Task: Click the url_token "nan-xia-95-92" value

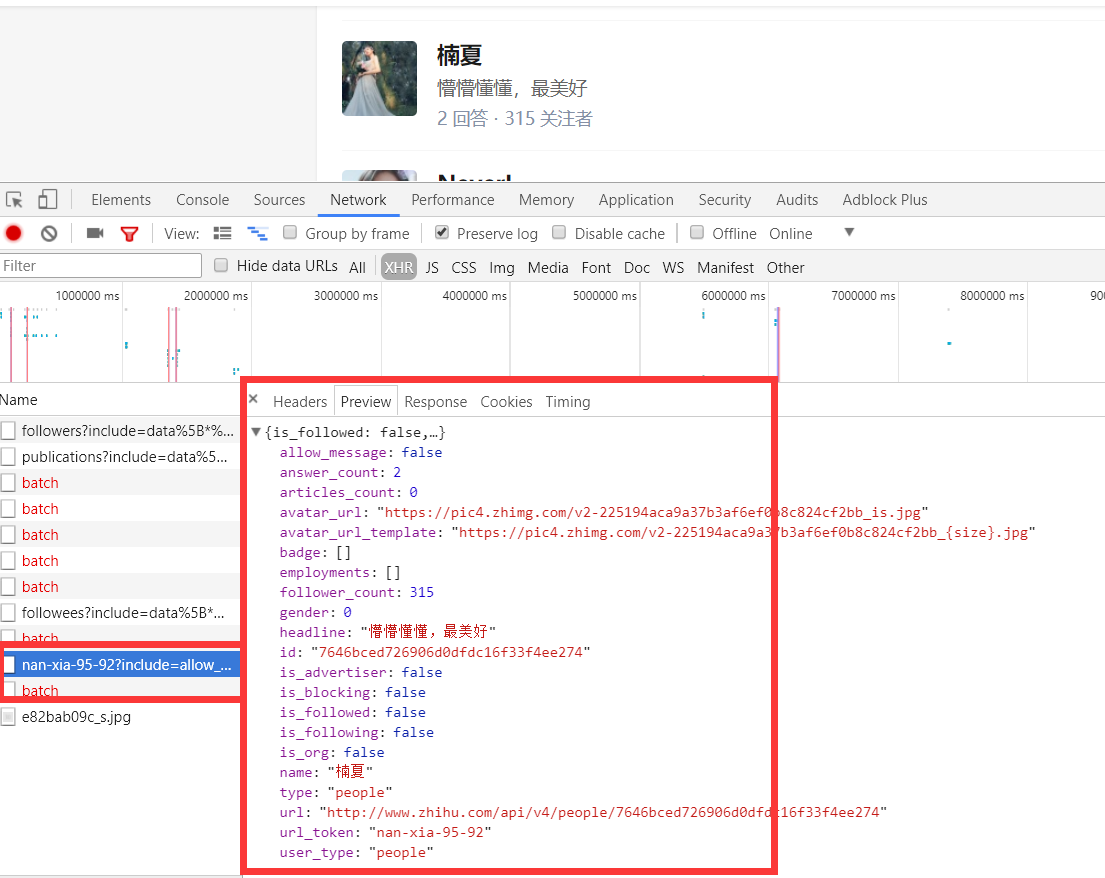Action: (x=430, y=832)
